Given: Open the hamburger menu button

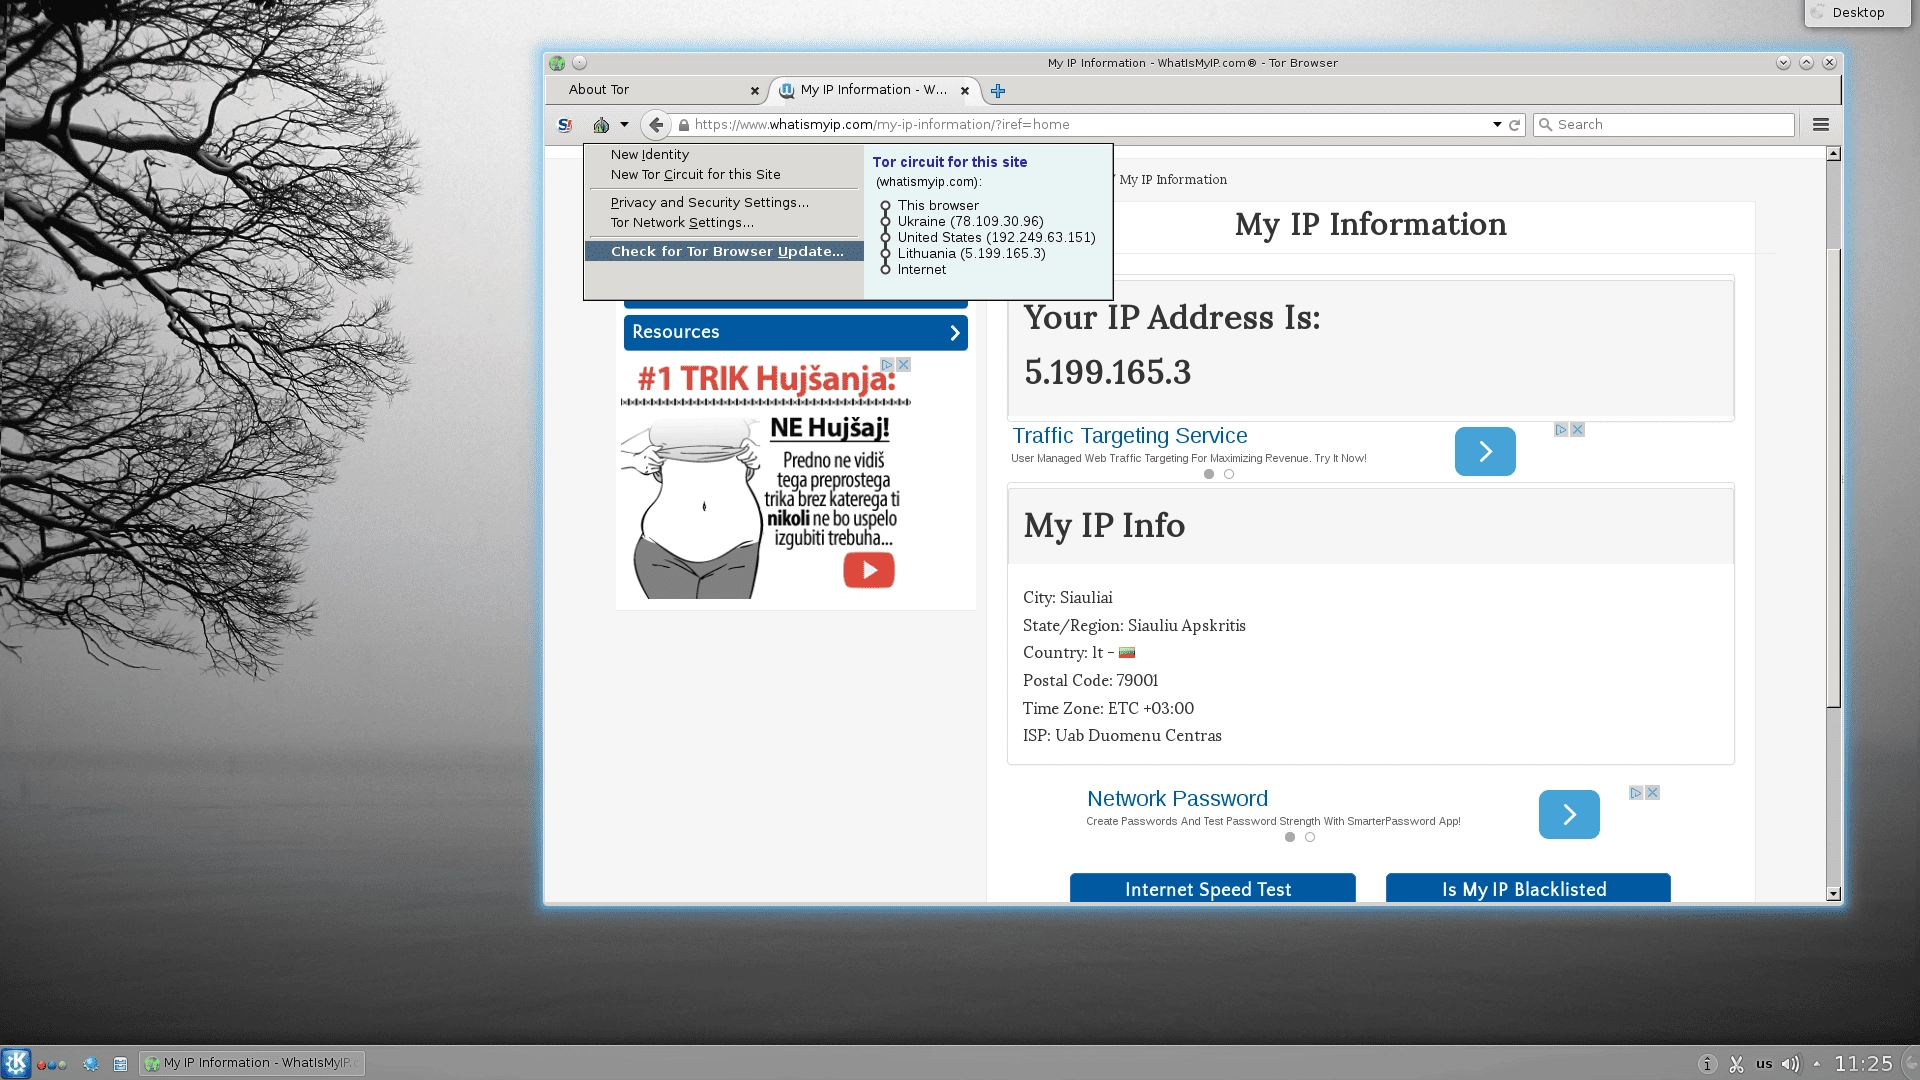Looking at the screenshot, I should tap(1821, 125).
